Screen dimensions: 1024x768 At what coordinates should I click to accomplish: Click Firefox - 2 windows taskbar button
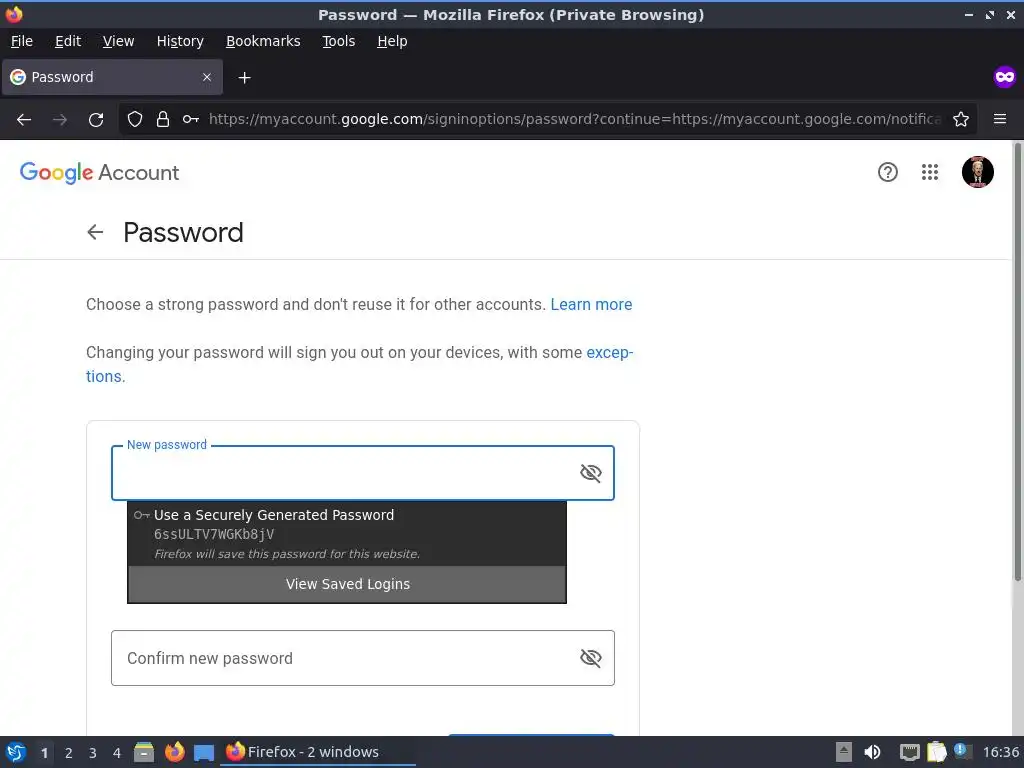tap(319, 752)
